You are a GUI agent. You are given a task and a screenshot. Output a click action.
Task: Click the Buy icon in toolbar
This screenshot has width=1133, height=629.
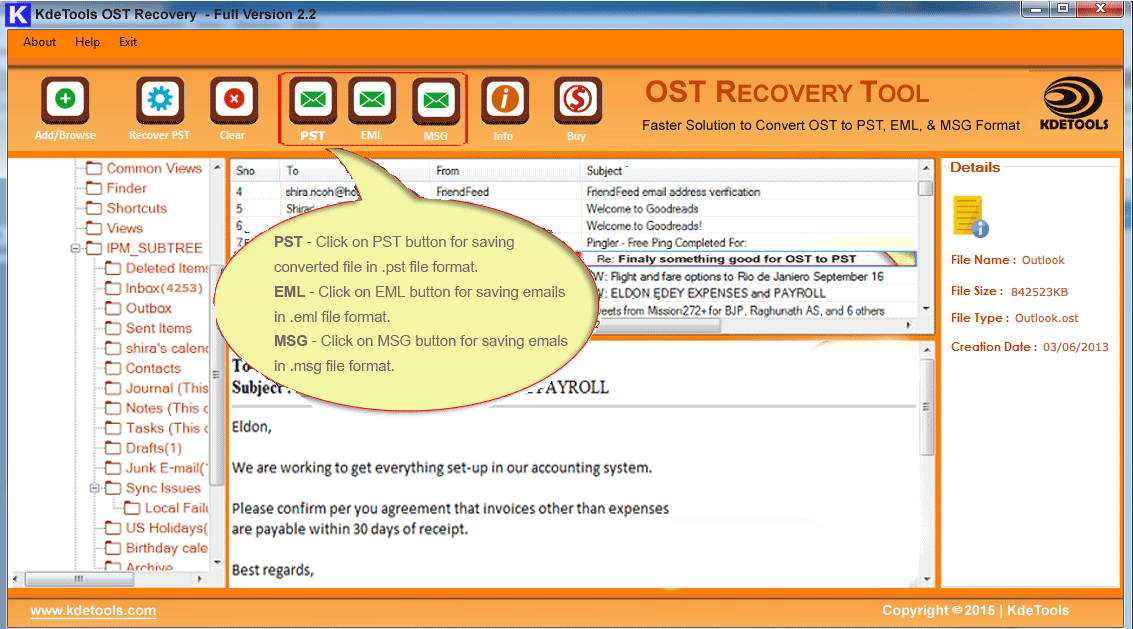(x=577, y=101)
